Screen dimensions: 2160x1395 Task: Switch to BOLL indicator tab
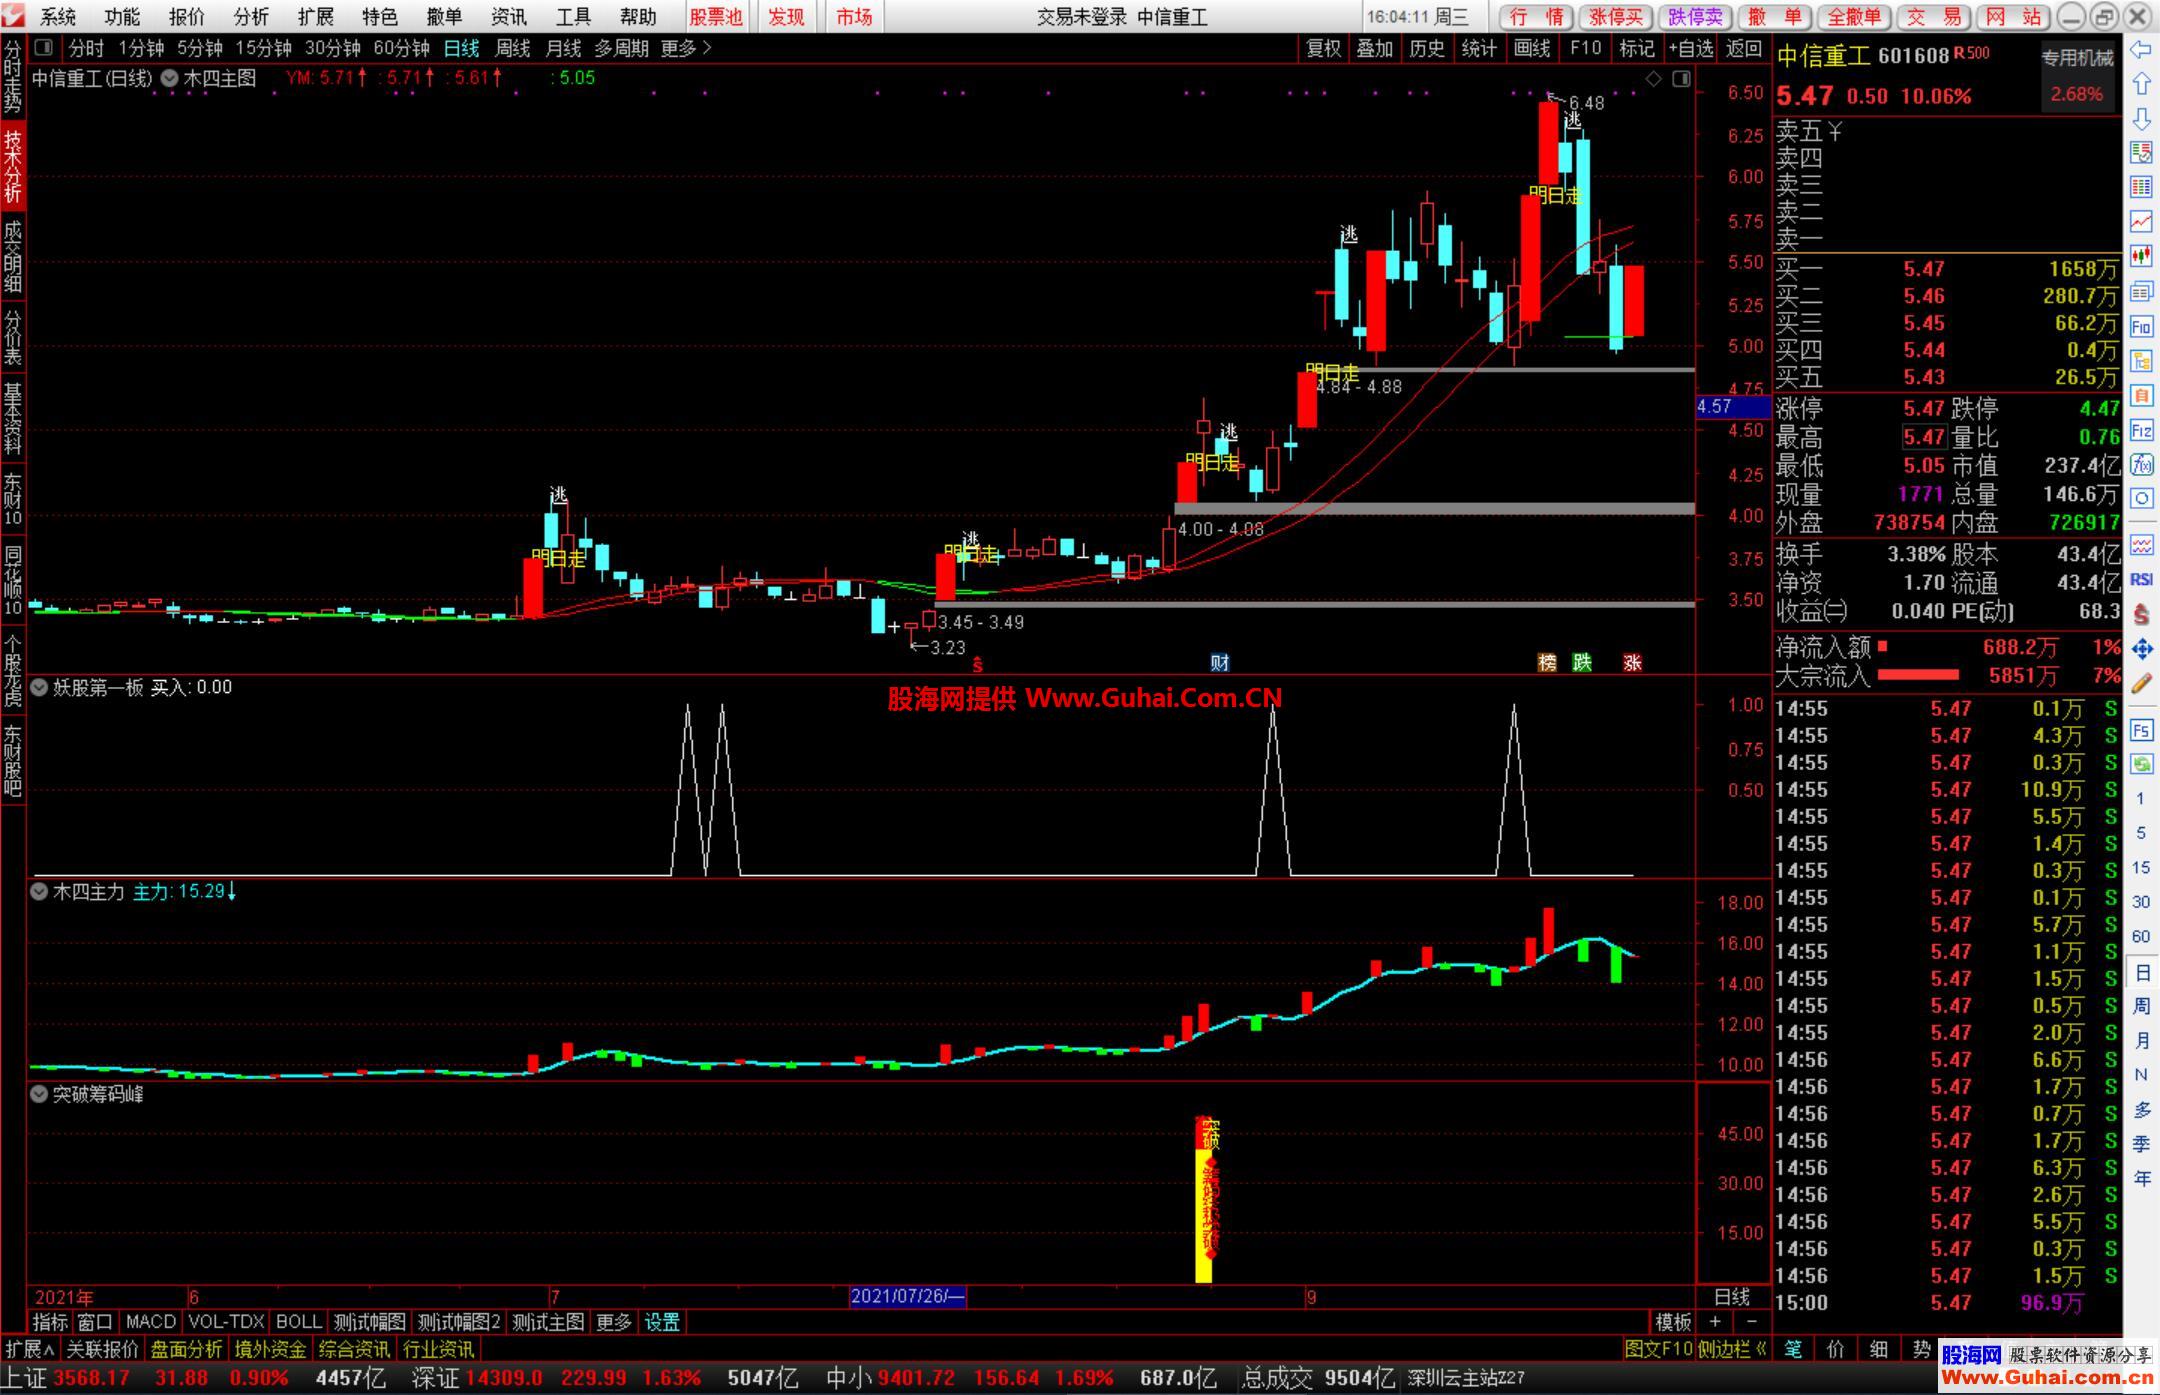[298, 1322]
